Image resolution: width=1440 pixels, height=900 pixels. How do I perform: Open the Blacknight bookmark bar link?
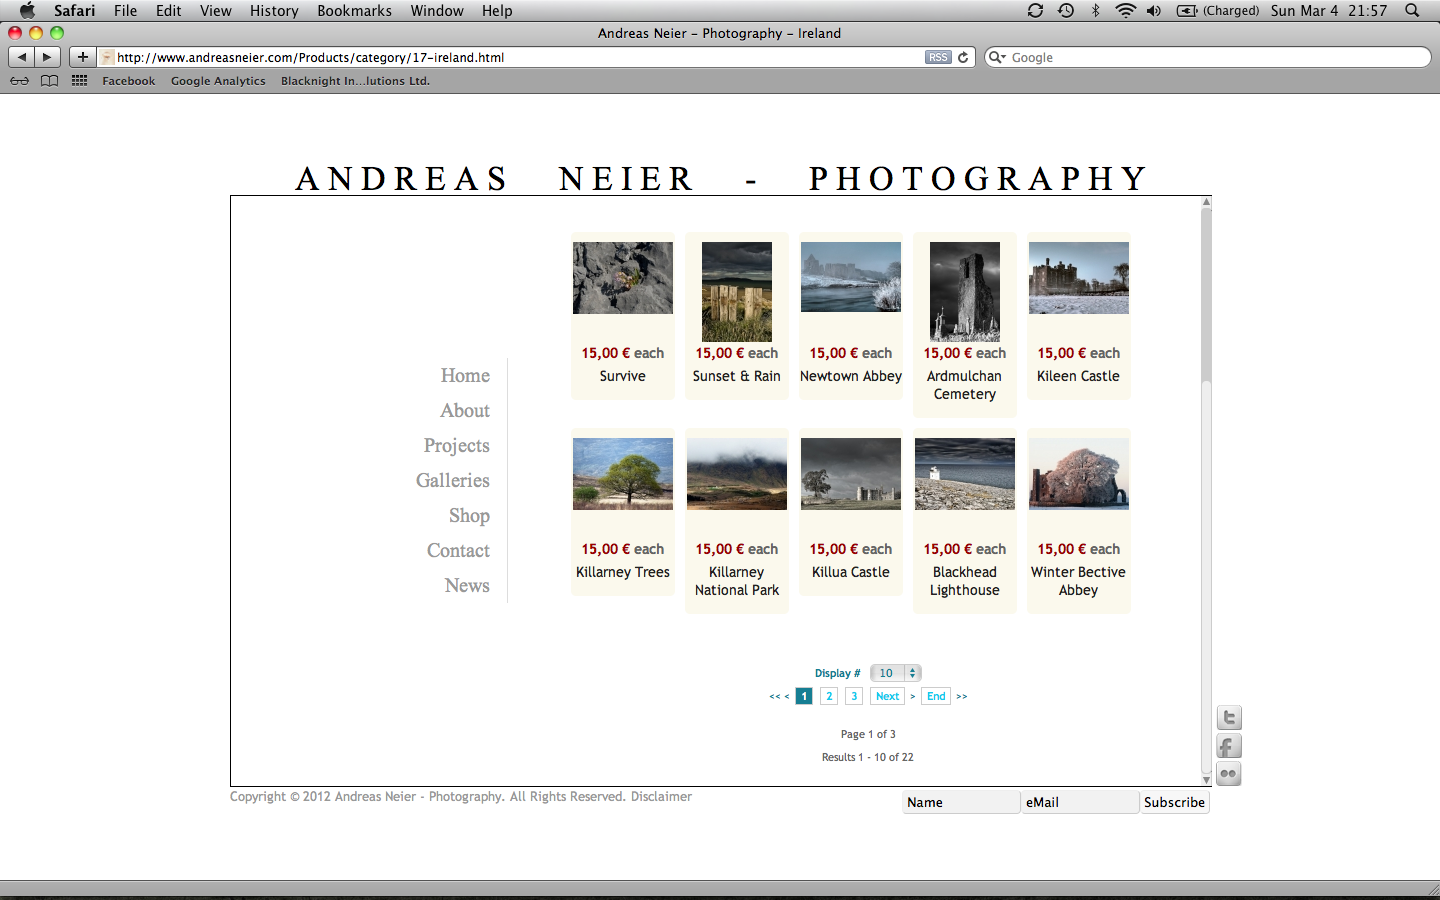click(355, 81)
